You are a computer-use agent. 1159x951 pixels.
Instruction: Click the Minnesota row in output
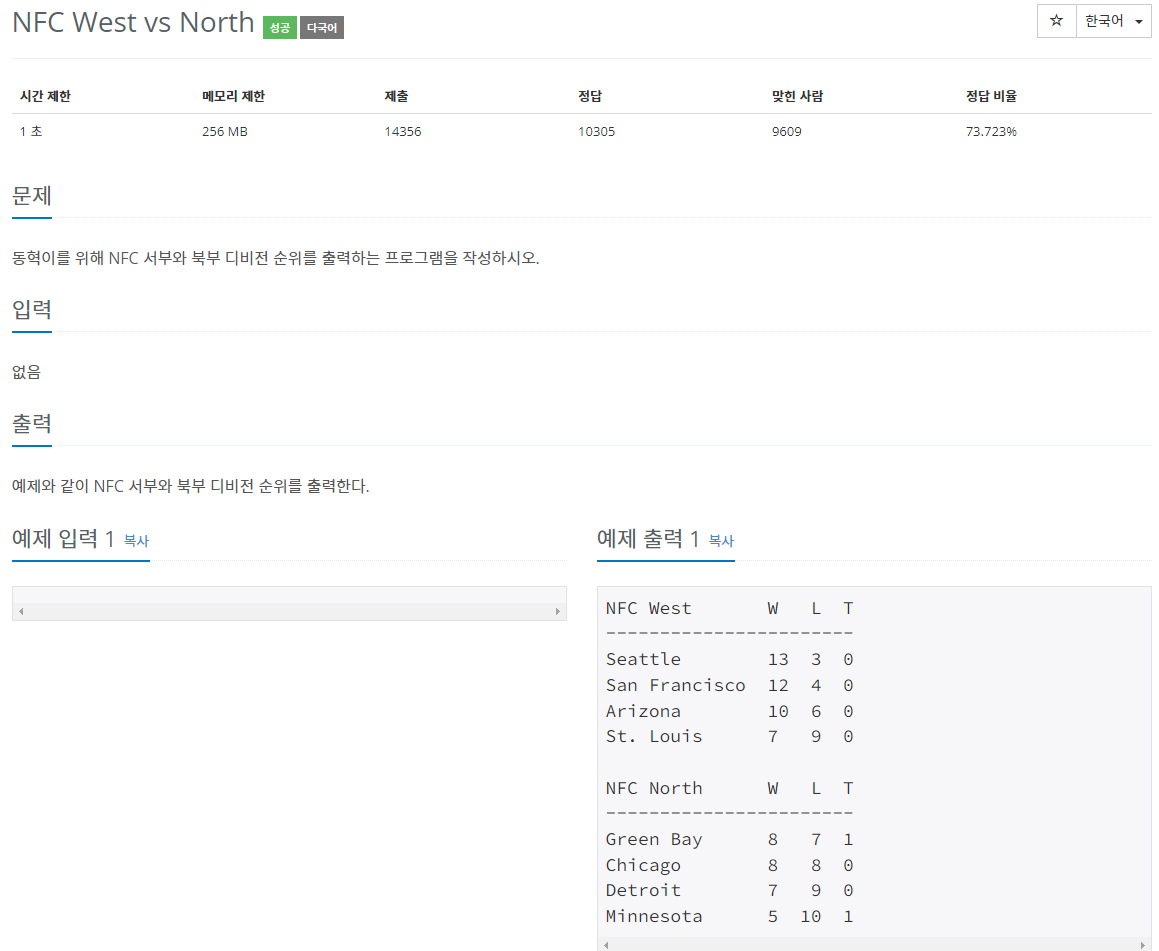[x=730, y=916]
